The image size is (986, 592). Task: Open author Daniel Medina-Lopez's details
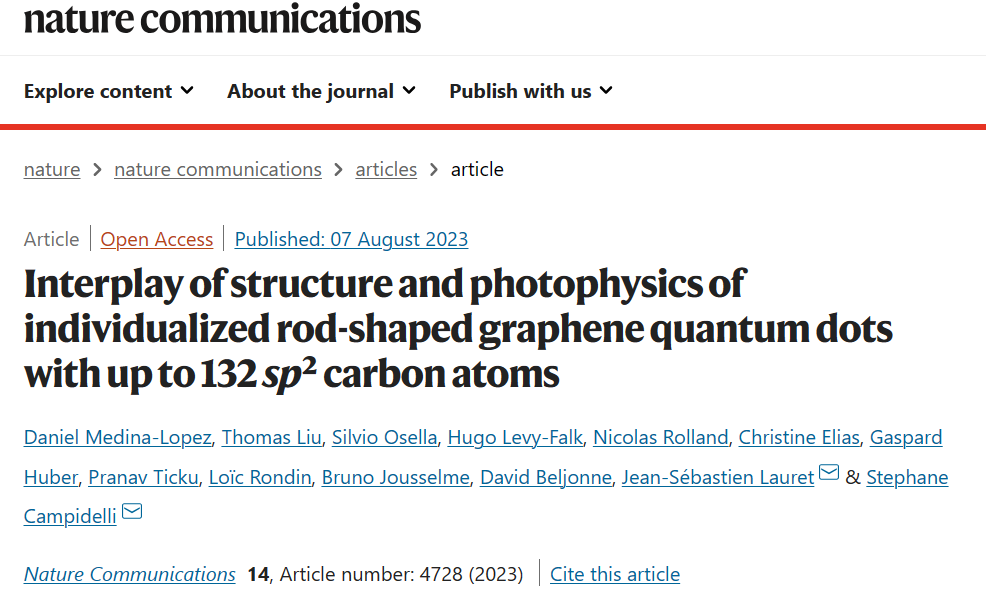click(118, 437)
